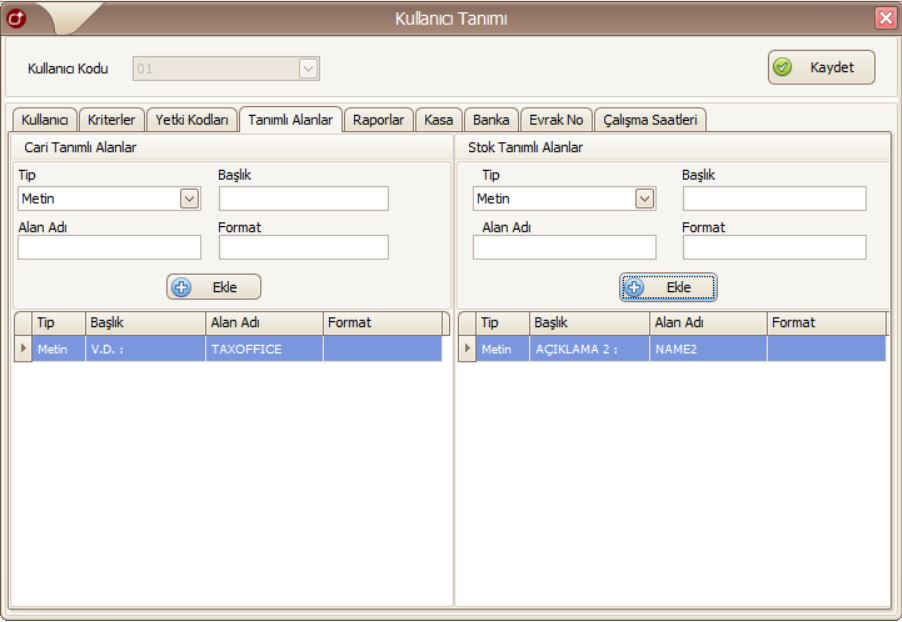Image resolution: width=902 pixels, height=622 pixels.
Task: Click the green checkmark icon on Kaydet
Action: pyautogui.click(x=786, y=69)
